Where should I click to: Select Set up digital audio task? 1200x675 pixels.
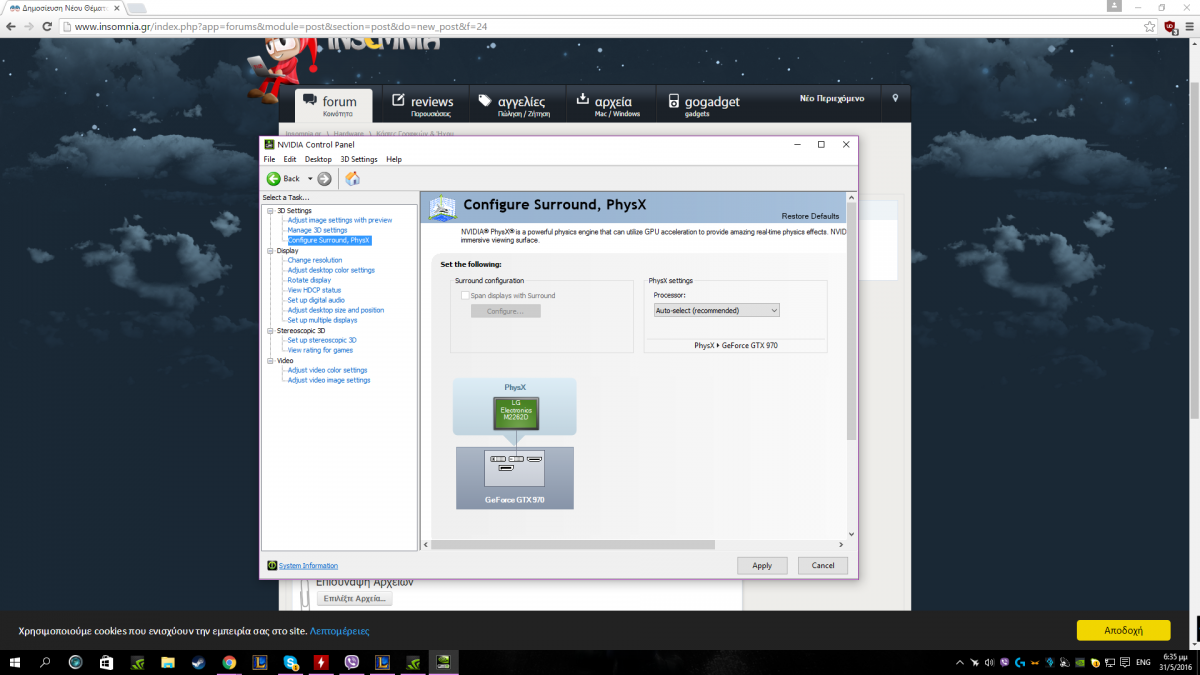(x=316, y=300)
